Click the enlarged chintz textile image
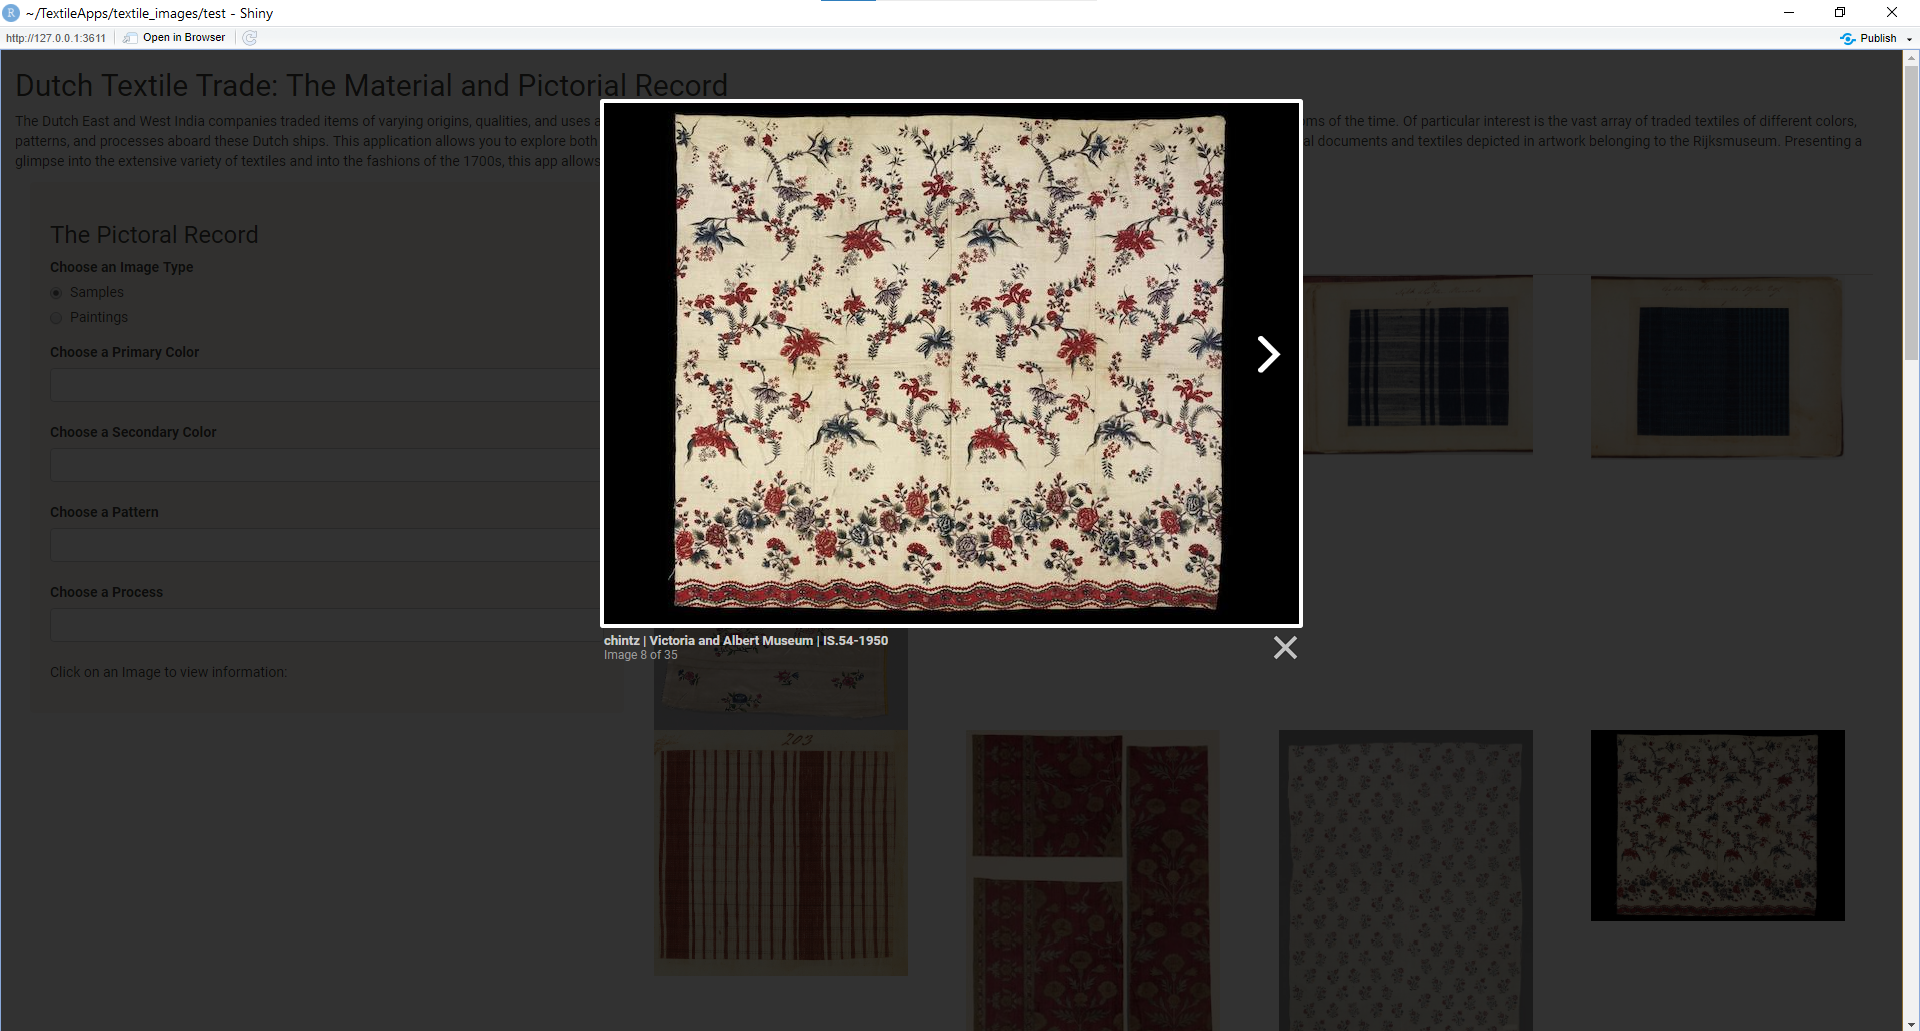Image resolution: width=1920 pixels, height=1031 pixels. pyautogui.click(x=950, y=363)
